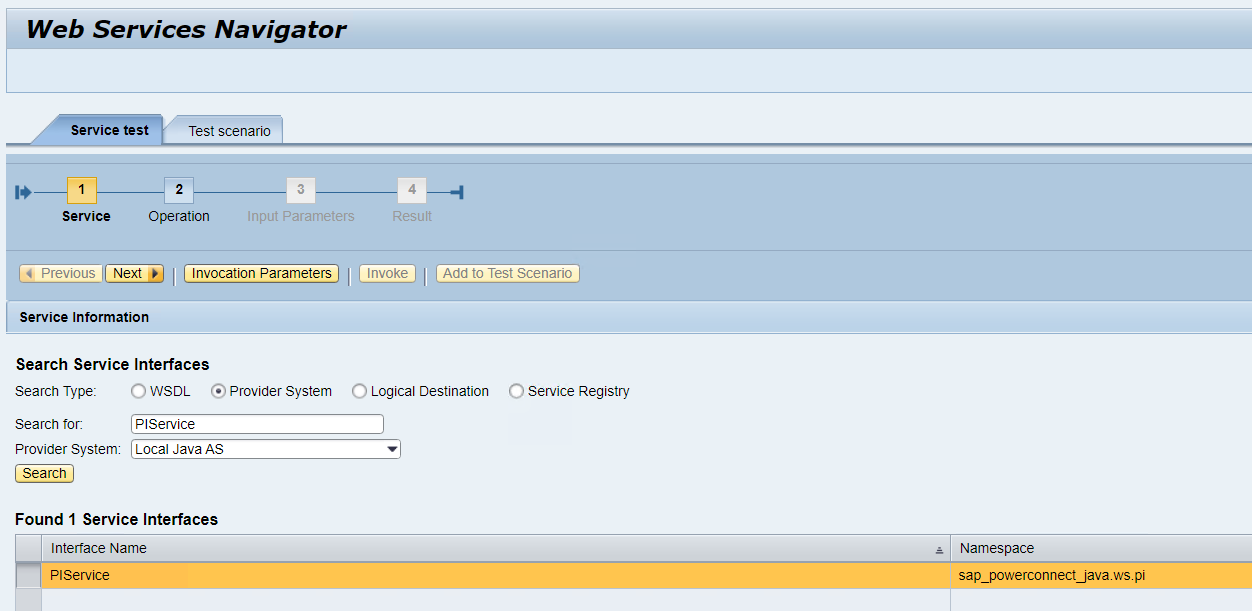Image resolution: width=1252 pixels, height=611 pixels.
Task: Select the PIService row selector box
Action: pos(29,576)
